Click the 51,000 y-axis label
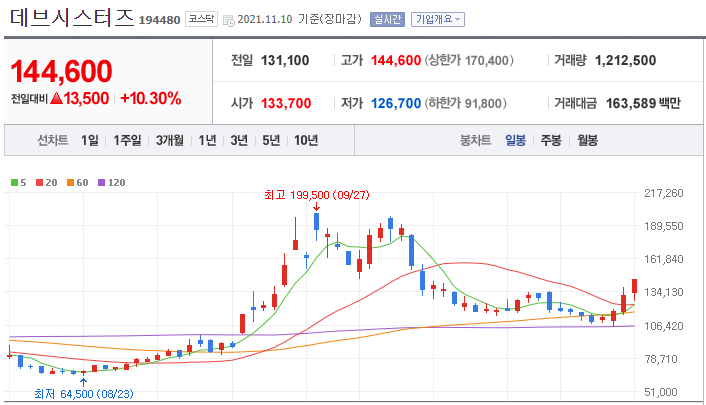This screenshot has height=405, width=706. click(x=661, y=392)
